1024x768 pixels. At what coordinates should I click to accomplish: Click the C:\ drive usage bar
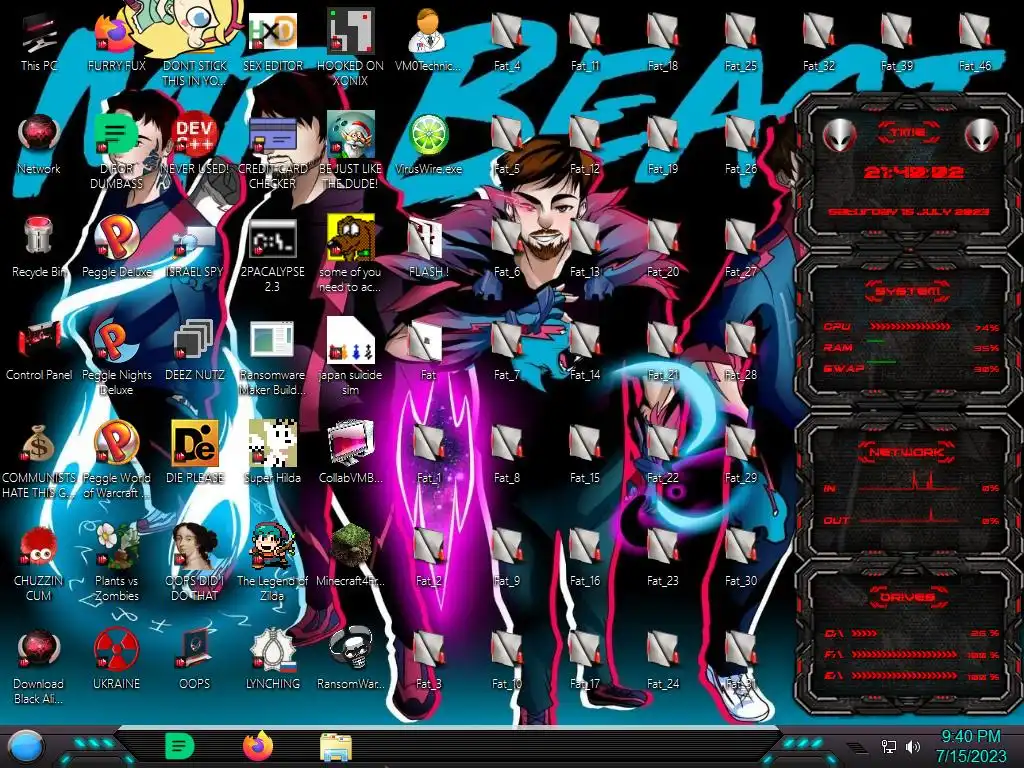tap(865, 633)
